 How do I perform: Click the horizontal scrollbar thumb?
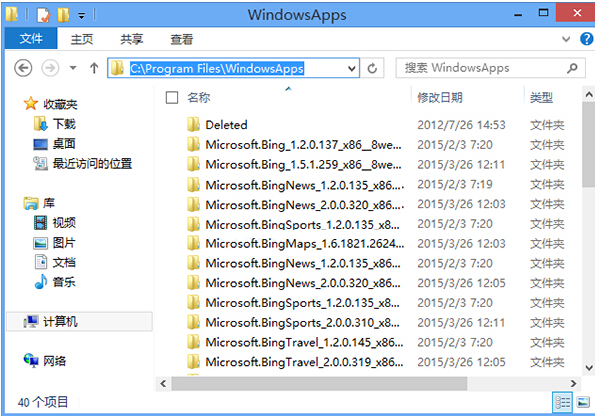(x=319, y=384)
